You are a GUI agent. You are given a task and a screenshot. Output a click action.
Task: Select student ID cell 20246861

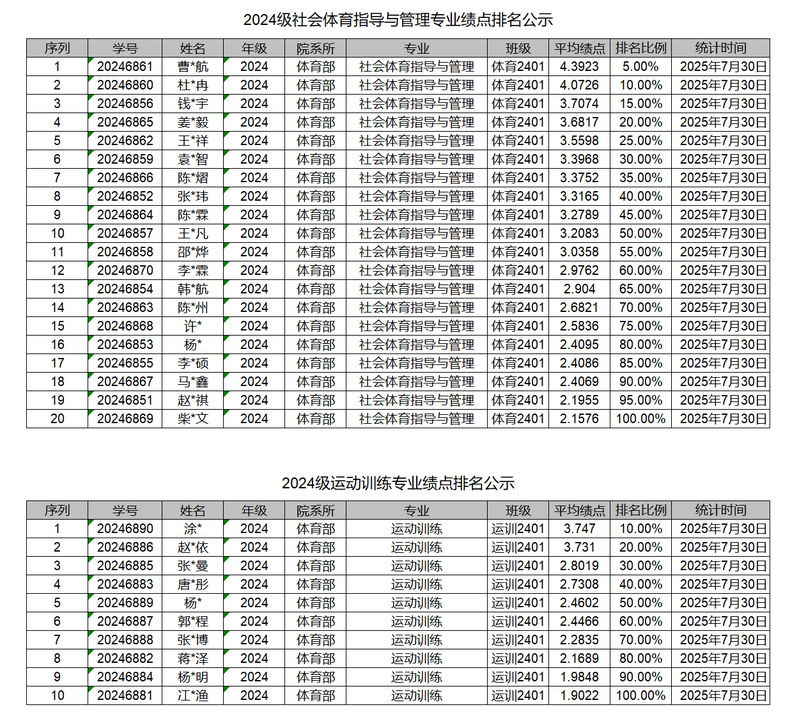point(125,67)
